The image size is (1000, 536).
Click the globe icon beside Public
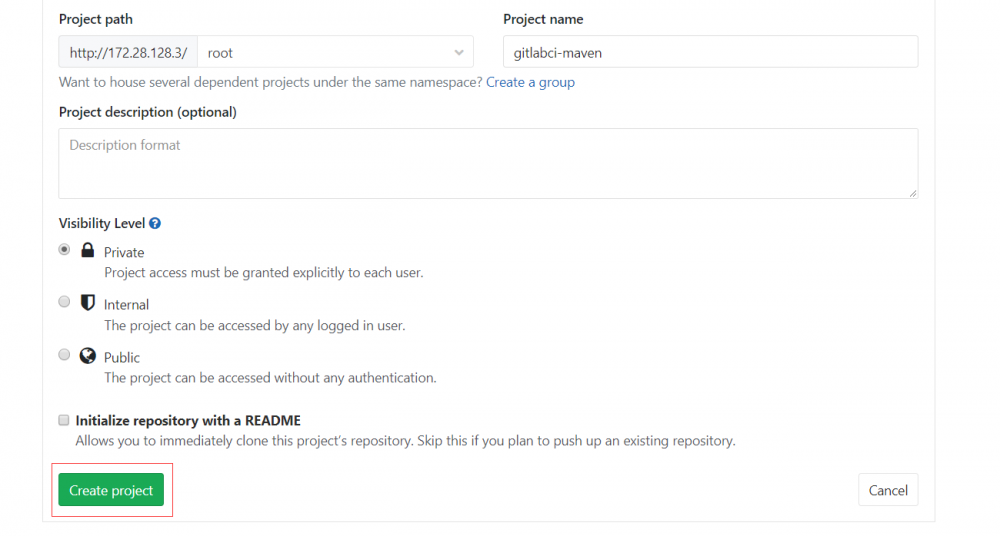point(87,356)
